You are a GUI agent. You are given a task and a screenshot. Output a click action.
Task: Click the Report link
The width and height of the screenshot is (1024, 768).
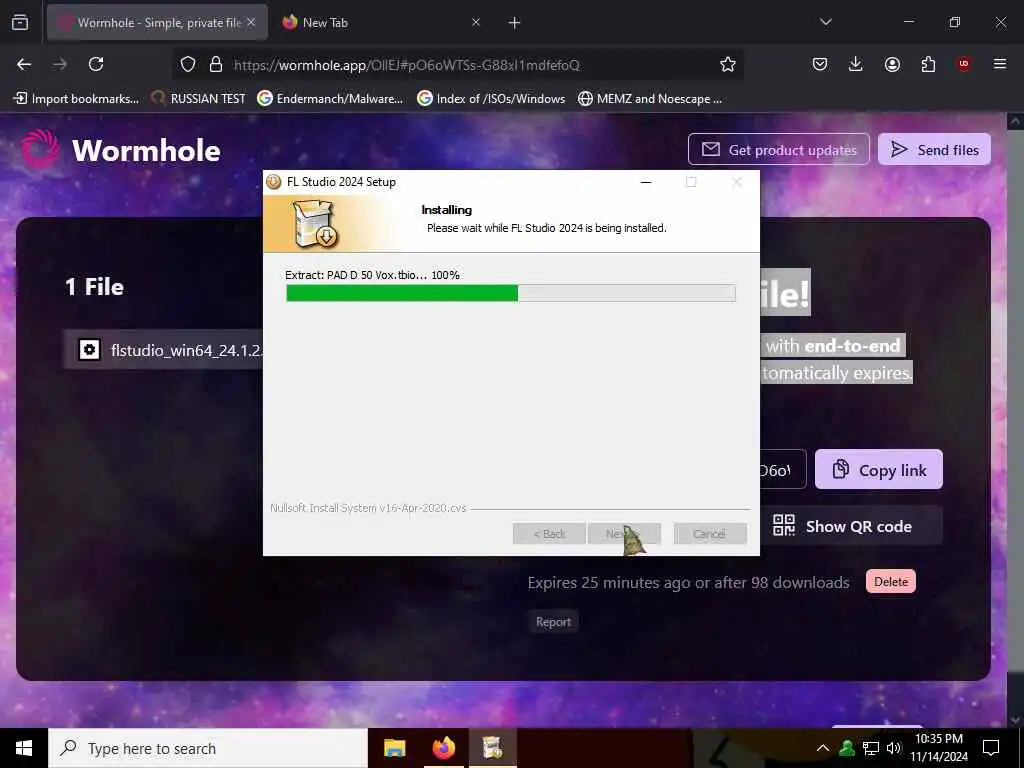[553, 622]
